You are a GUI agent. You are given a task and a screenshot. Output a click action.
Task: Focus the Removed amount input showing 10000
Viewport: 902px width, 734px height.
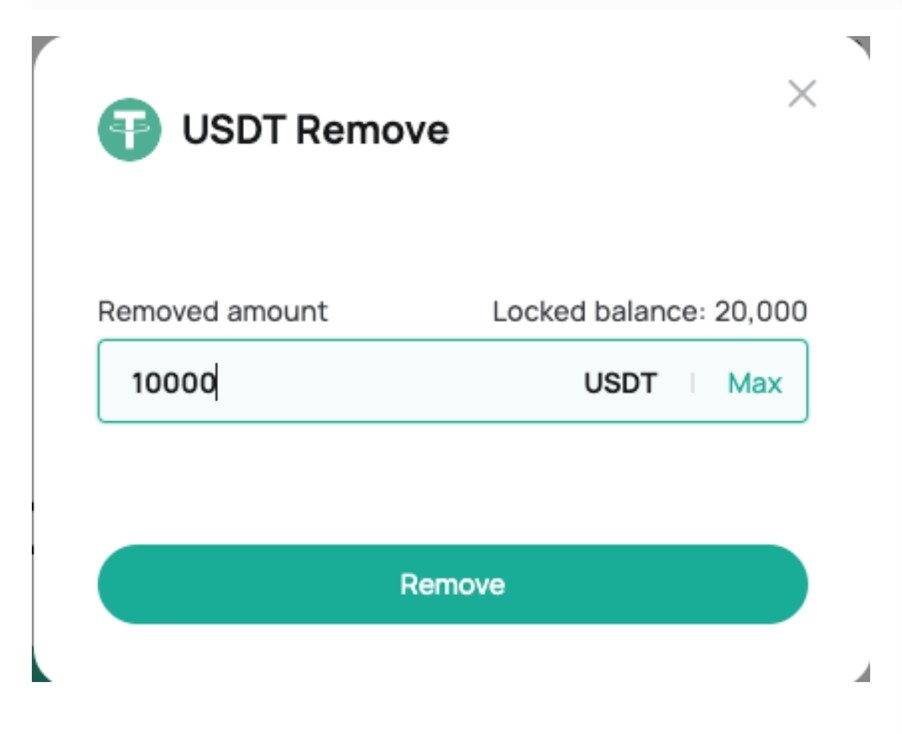pos(453,381)
